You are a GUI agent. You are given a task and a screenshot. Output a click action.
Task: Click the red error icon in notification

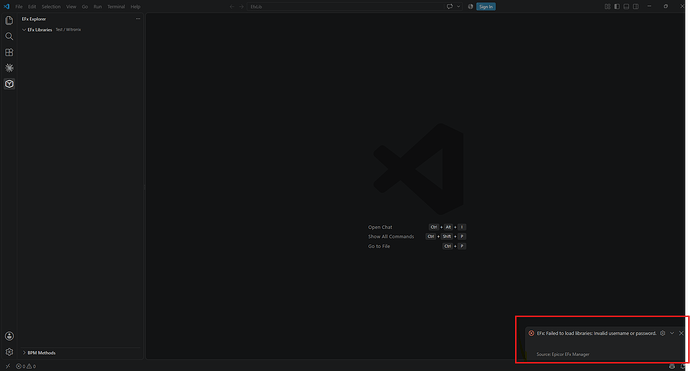531,333
